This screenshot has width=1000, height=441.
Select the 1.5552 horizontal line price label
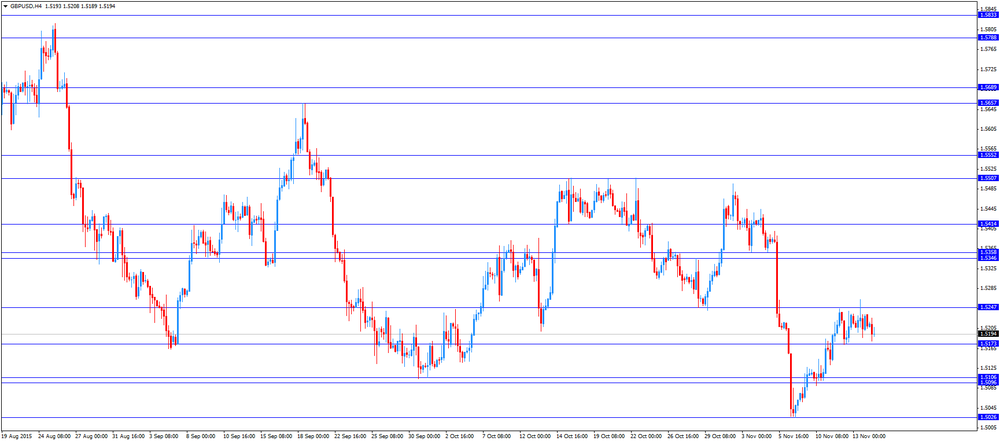(x=987, y=155)
